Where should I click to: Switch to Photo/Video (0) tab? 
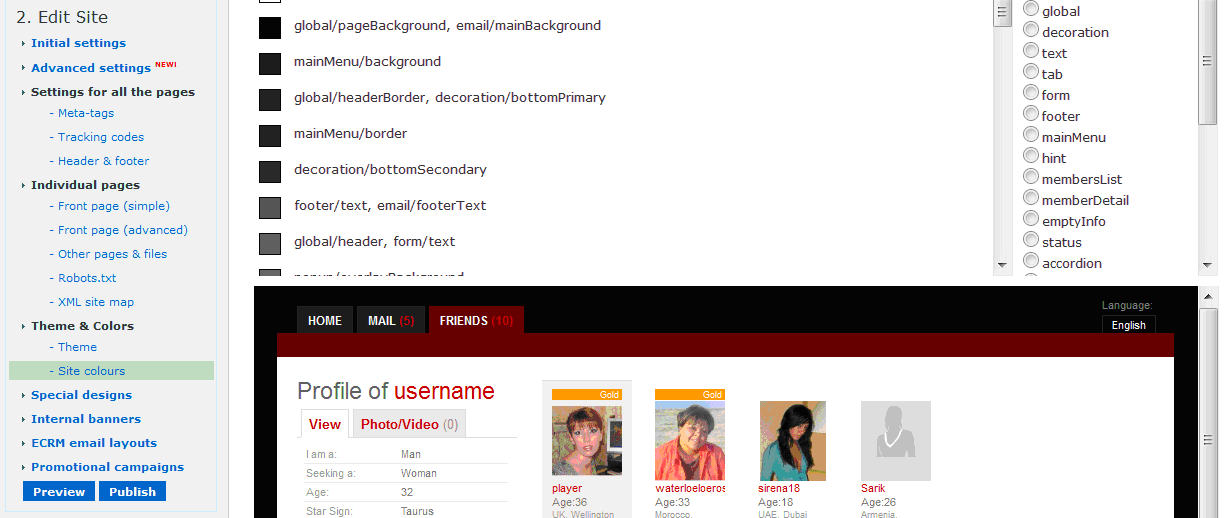coord(409,424)
